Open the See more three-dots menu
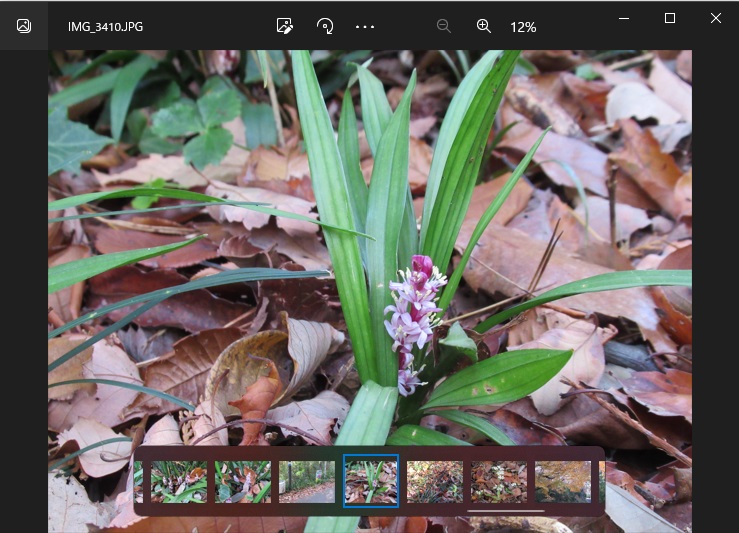This screenshot has width=739, height=533. [x=365, y=26]
